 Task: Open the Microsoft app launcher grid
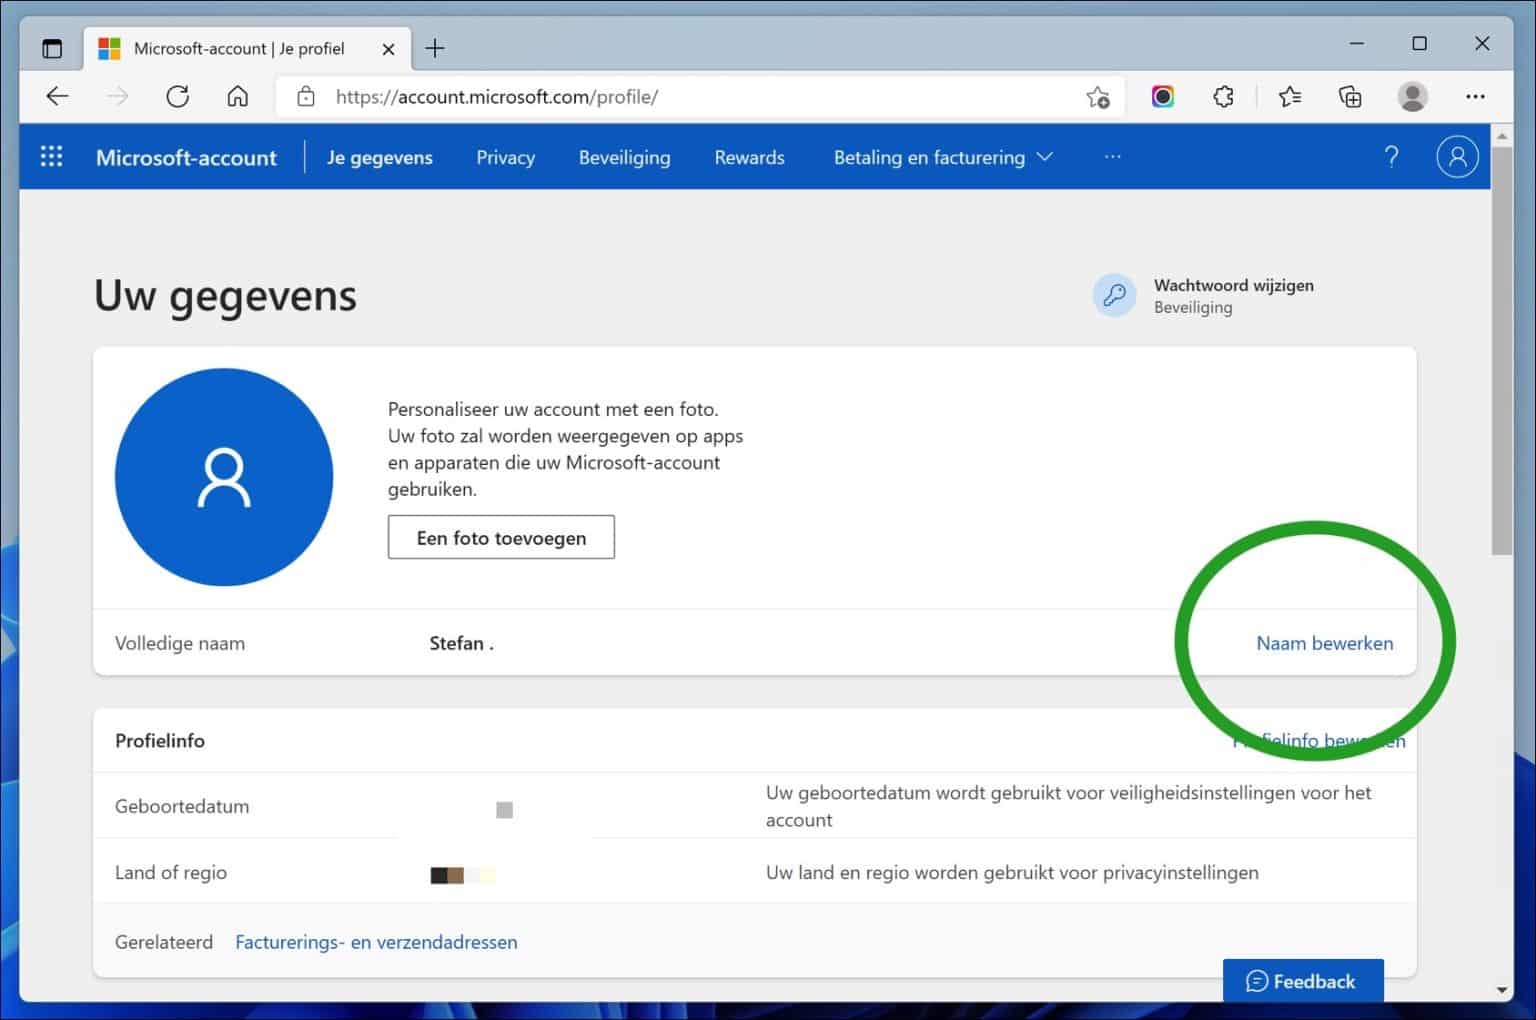51,157
